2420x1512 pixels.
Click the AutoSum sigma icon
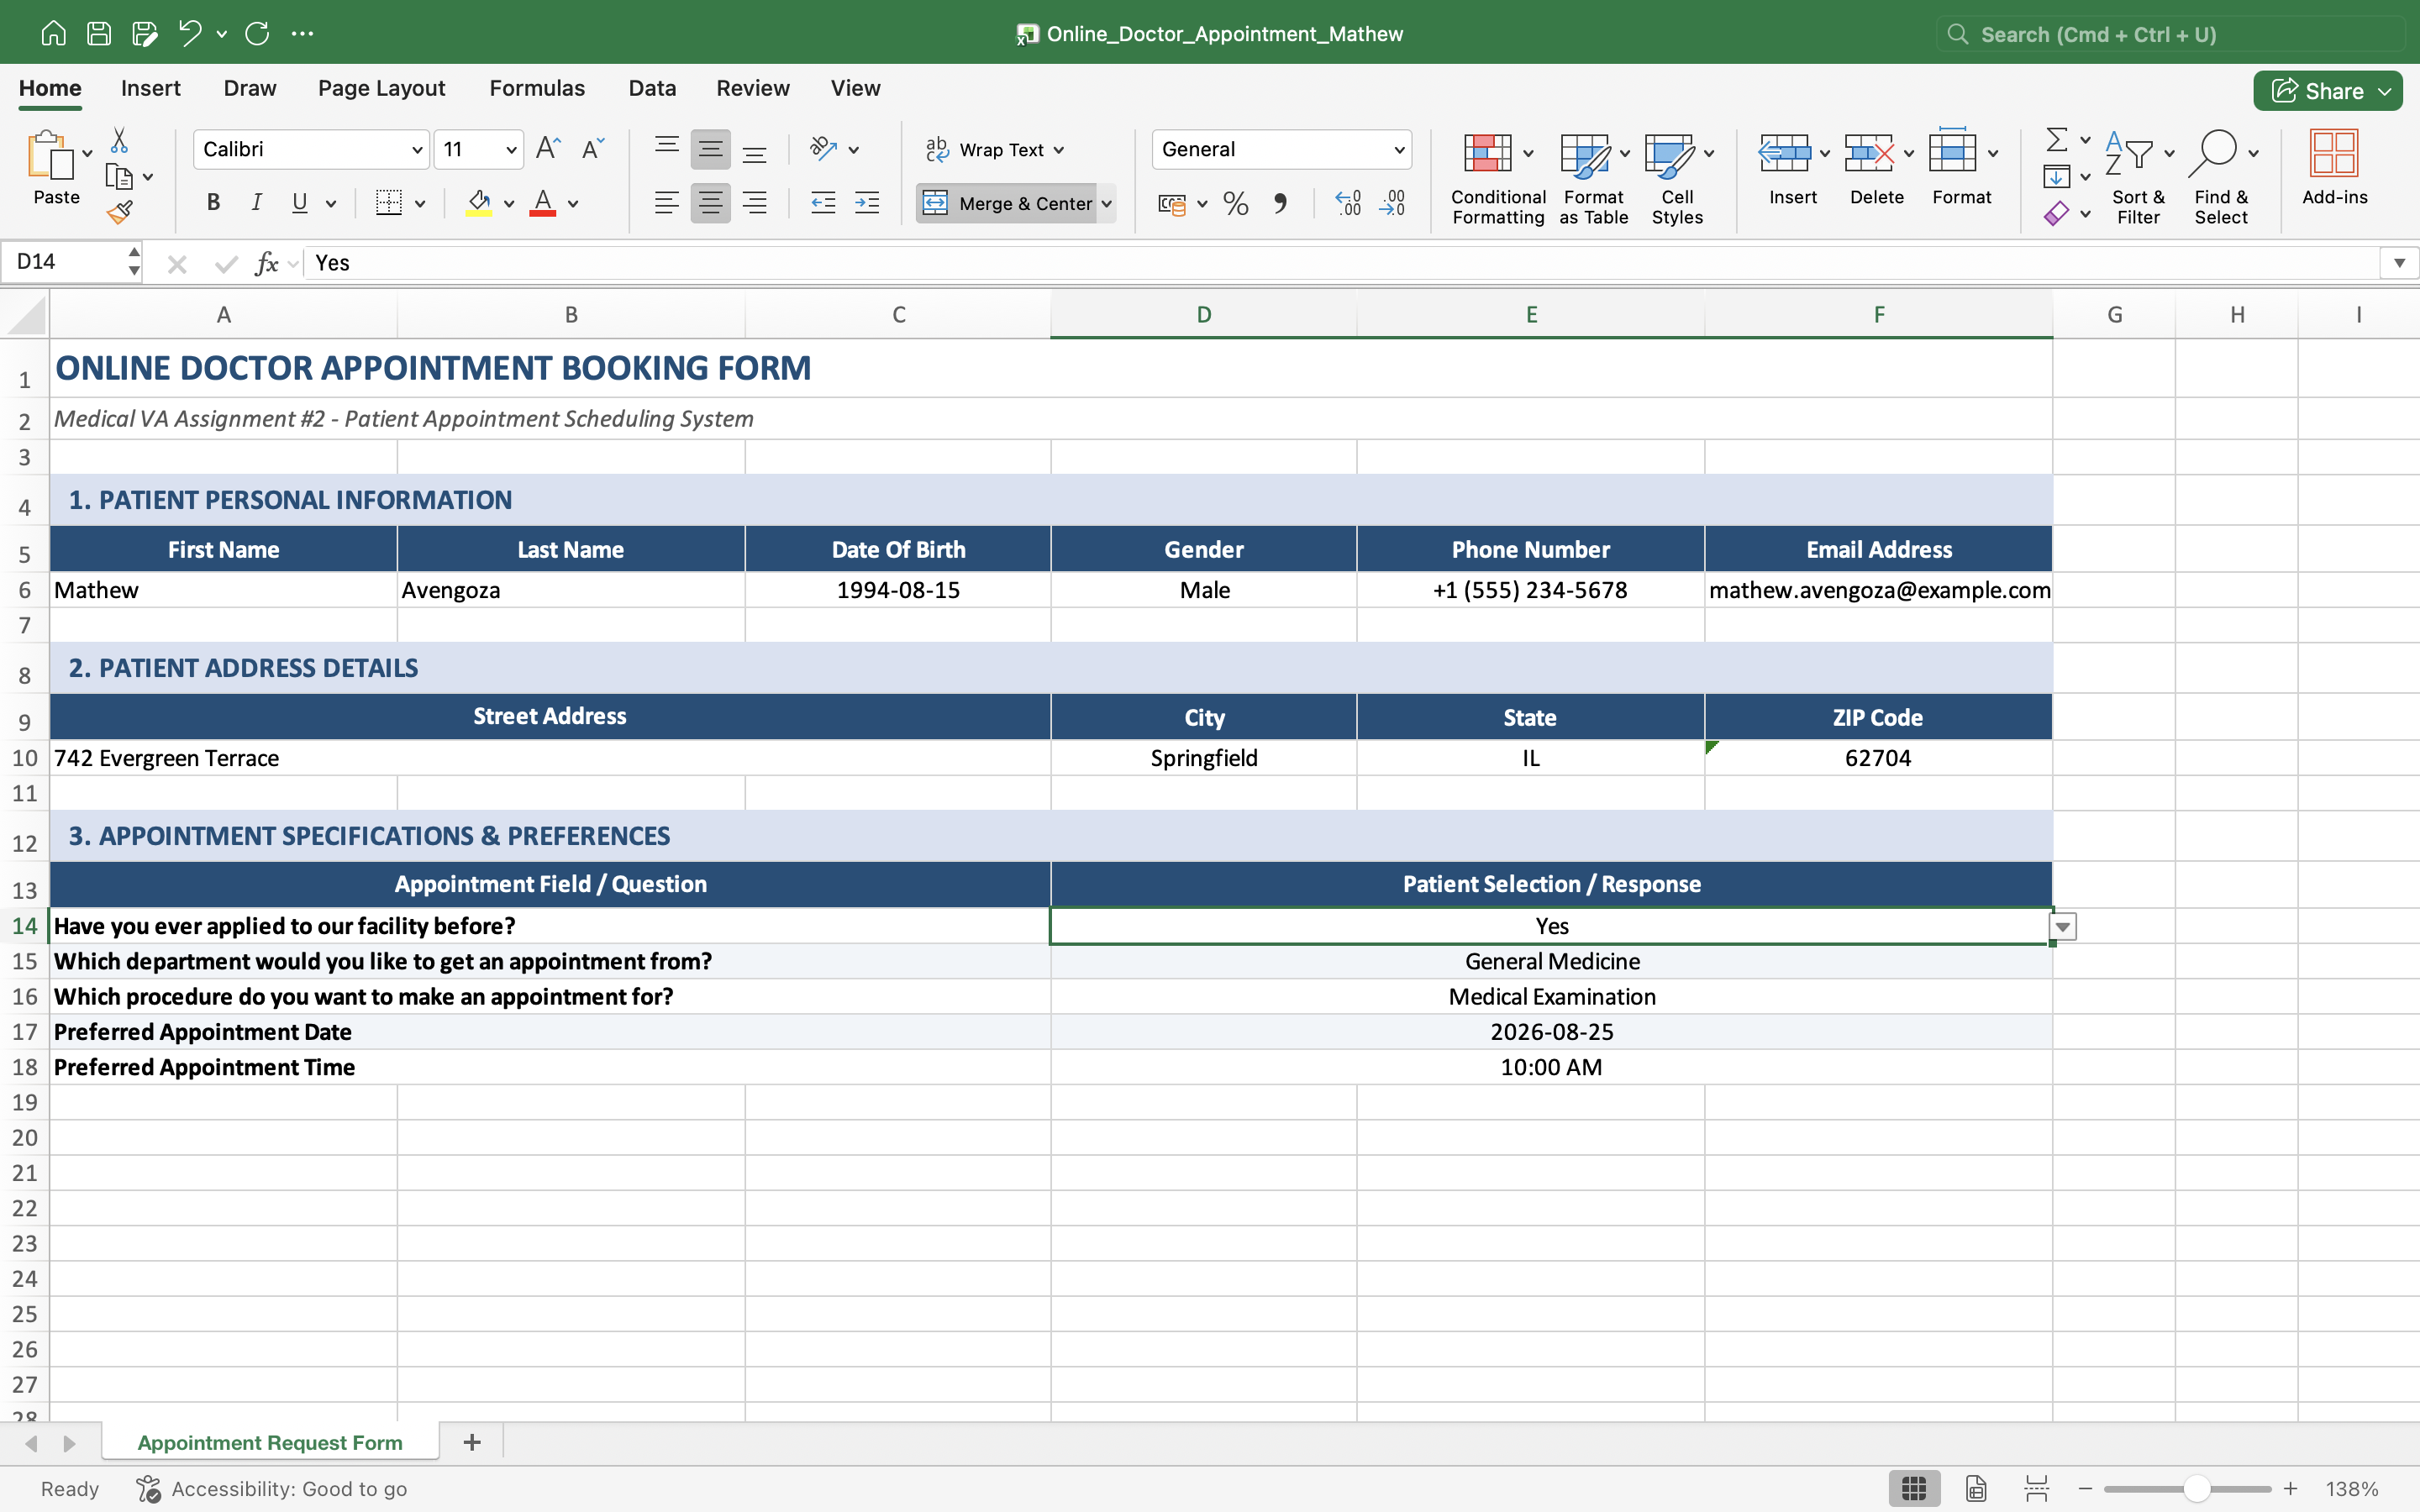[x=2056, y=139]
